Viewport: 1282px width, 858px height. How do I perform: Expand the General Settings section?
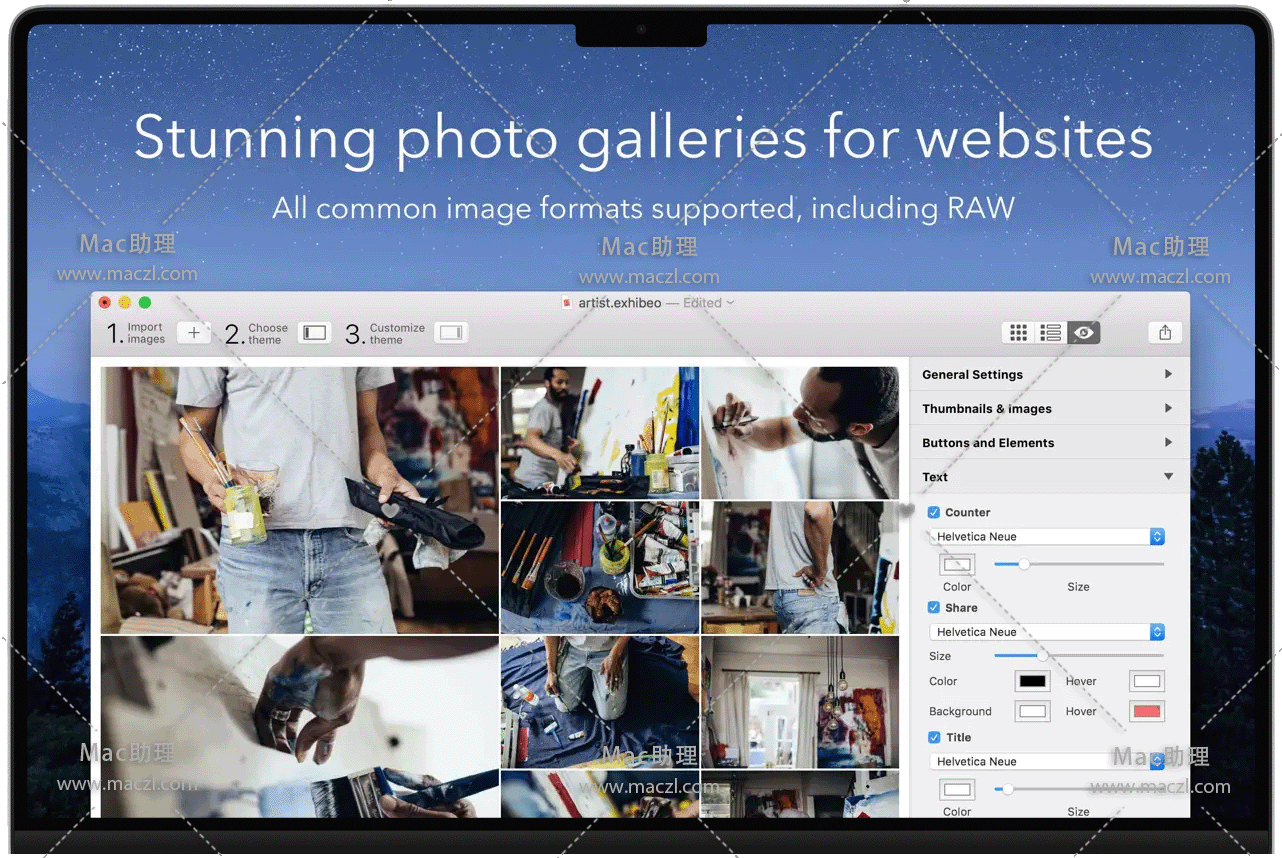(x=1049, y=374)
